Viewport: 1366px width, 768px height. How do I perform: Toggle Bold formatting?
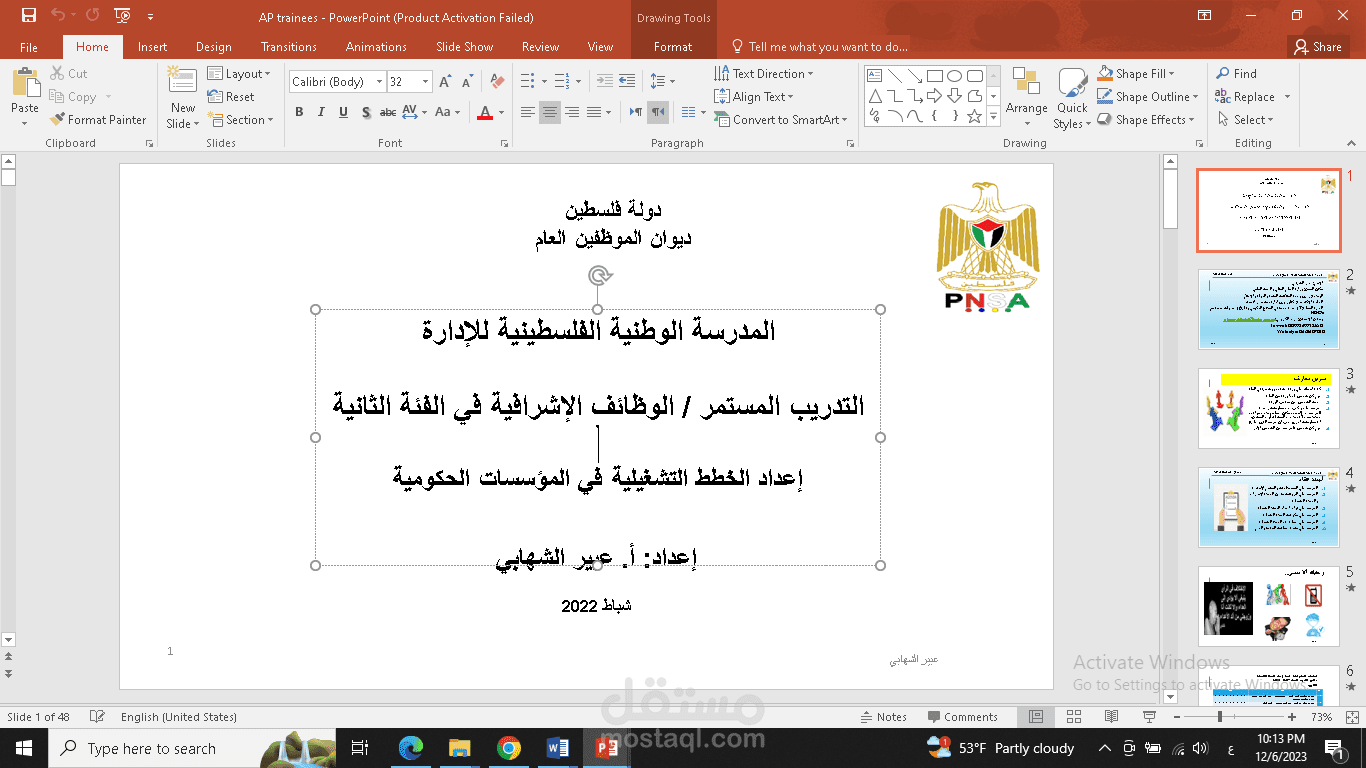pos(299,112)
